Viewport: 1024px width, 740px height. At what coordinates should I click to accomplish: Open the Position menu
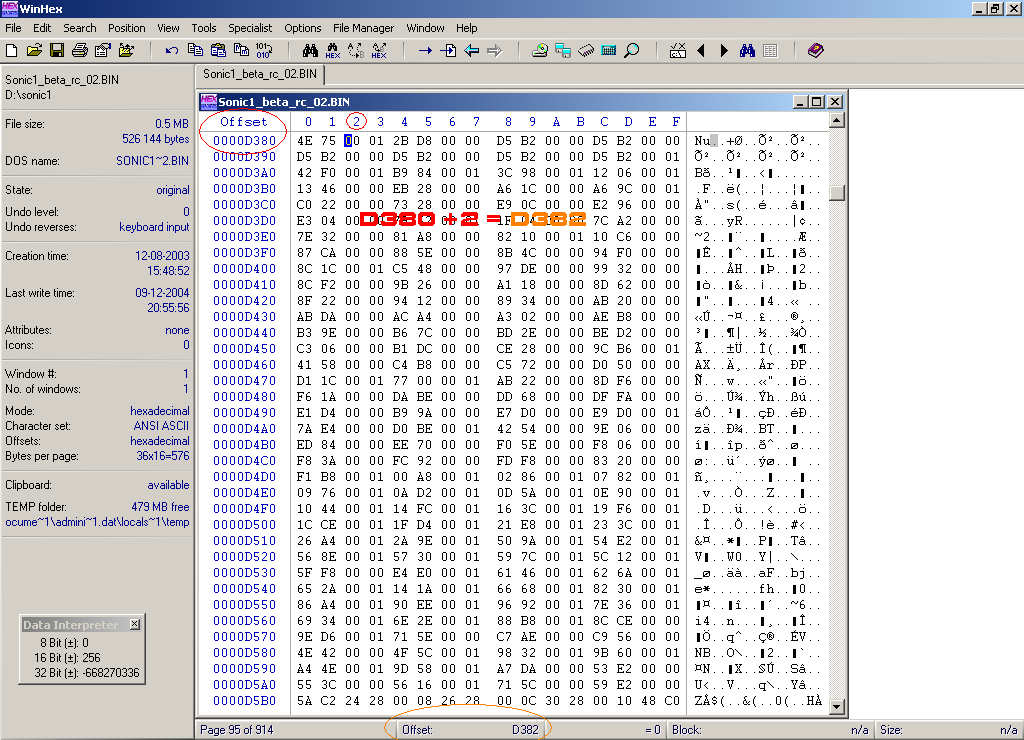(127, 28)
